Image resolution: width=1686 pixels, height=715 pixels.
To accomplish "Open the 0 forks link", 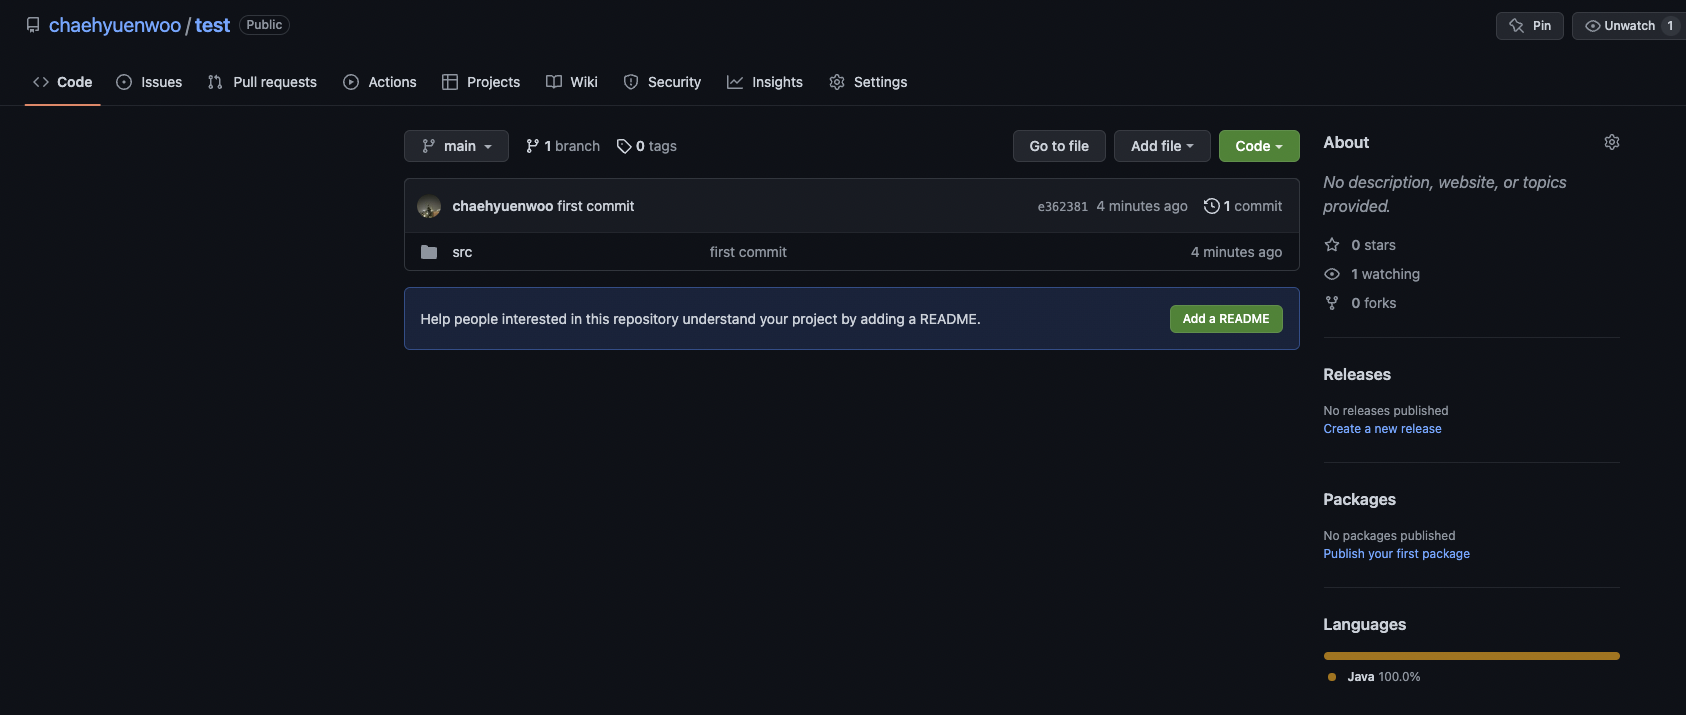I will pyautogui.click(x=1360, y=303).
